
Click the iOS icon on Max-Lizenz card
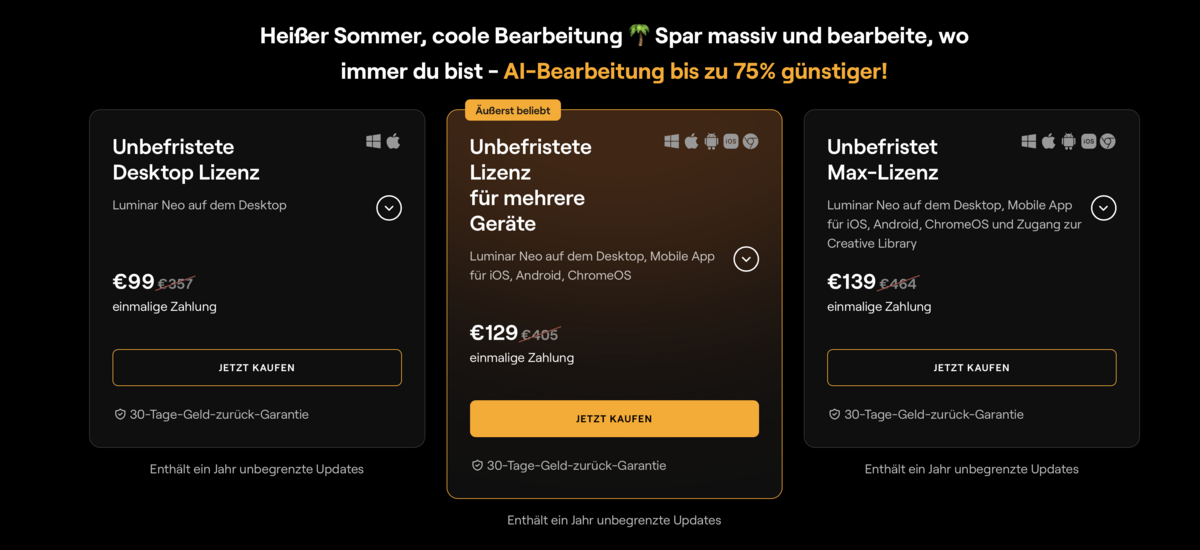[1088, 142]
